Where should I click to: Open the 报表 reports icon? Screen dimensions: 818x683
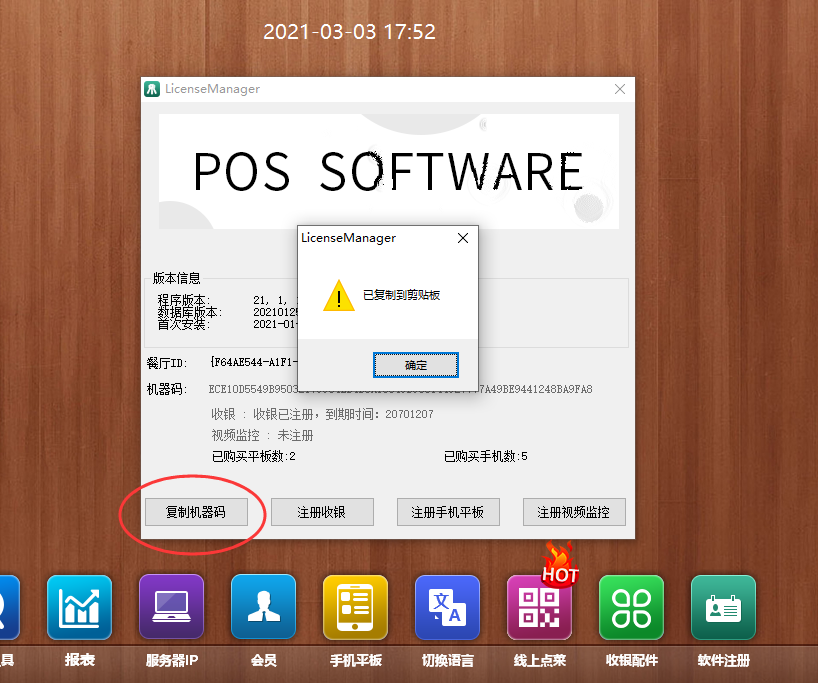click(x=79, y=607)
